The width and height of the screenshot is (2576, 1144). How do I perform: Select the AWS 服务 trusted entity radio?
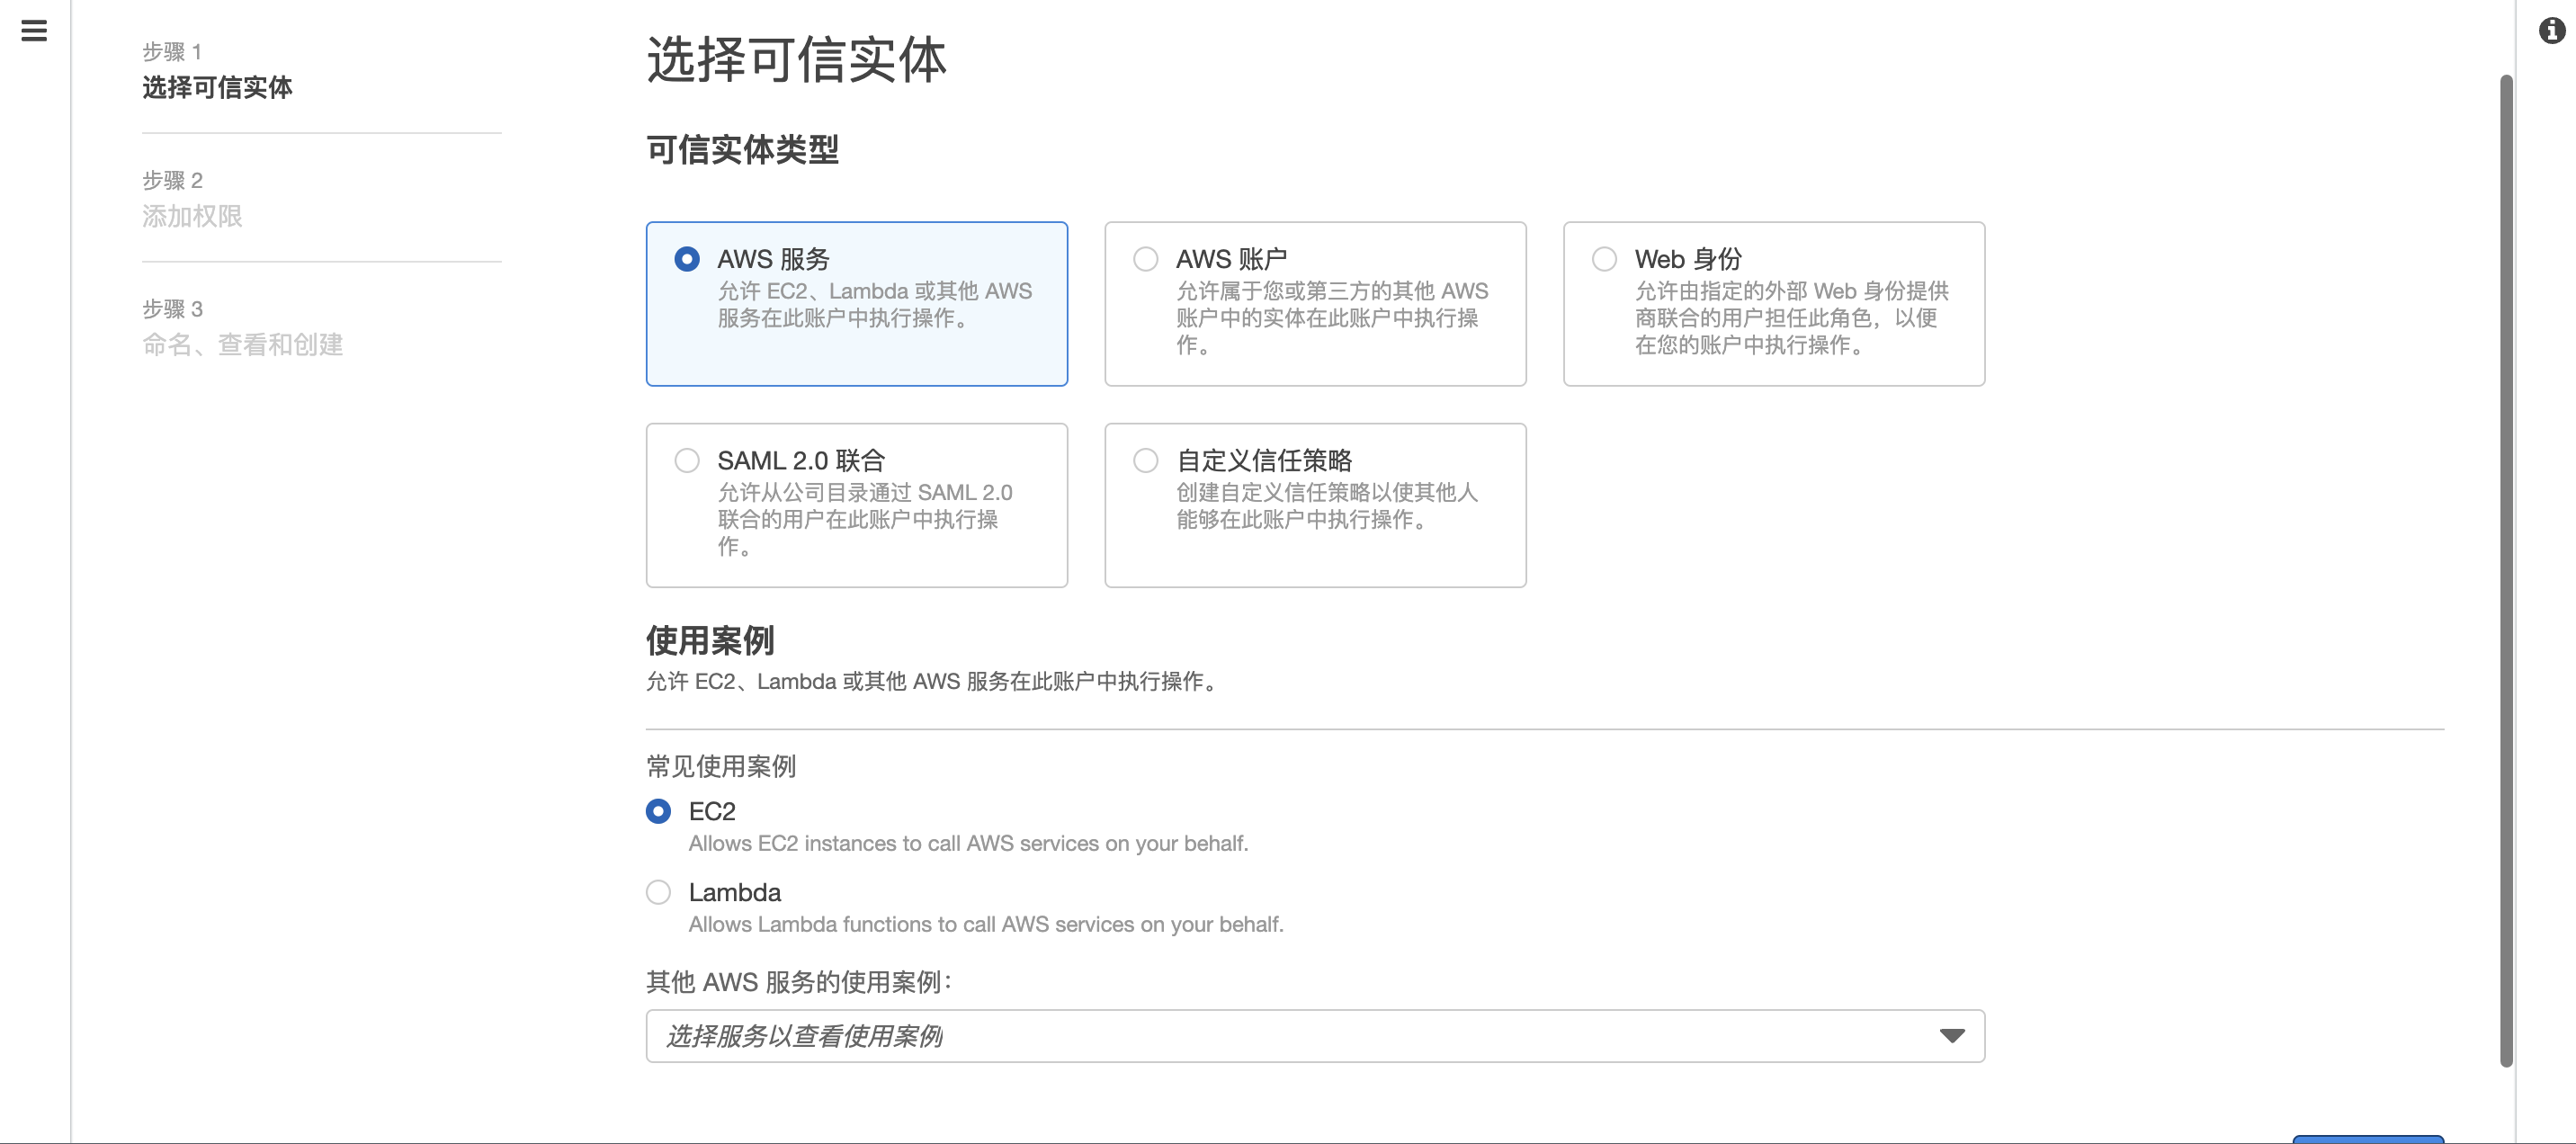(x=687, y=259)
